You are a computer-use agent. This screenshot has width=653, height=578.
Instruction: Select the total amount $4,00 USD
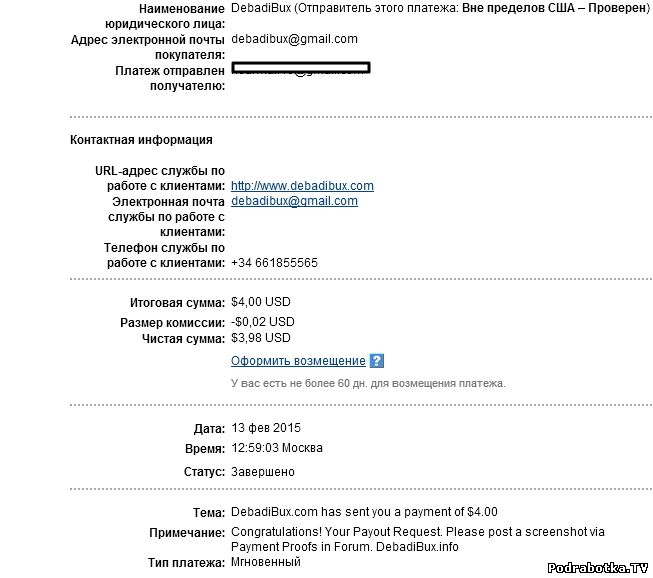260,302
